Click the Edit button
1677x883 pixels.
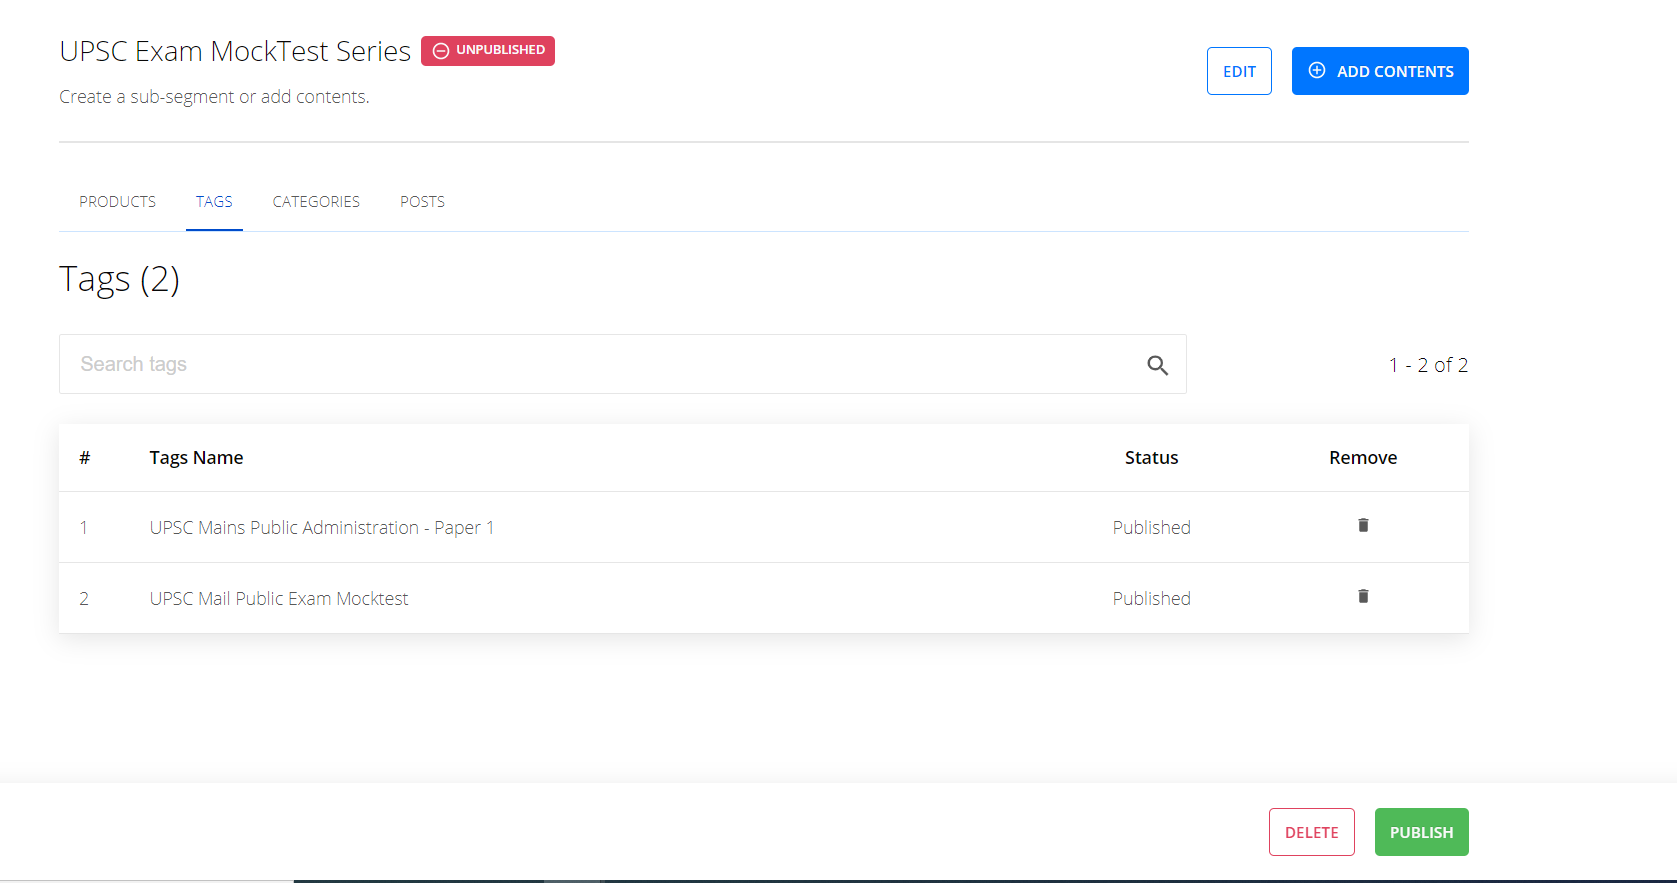(x=1239, y=71)
